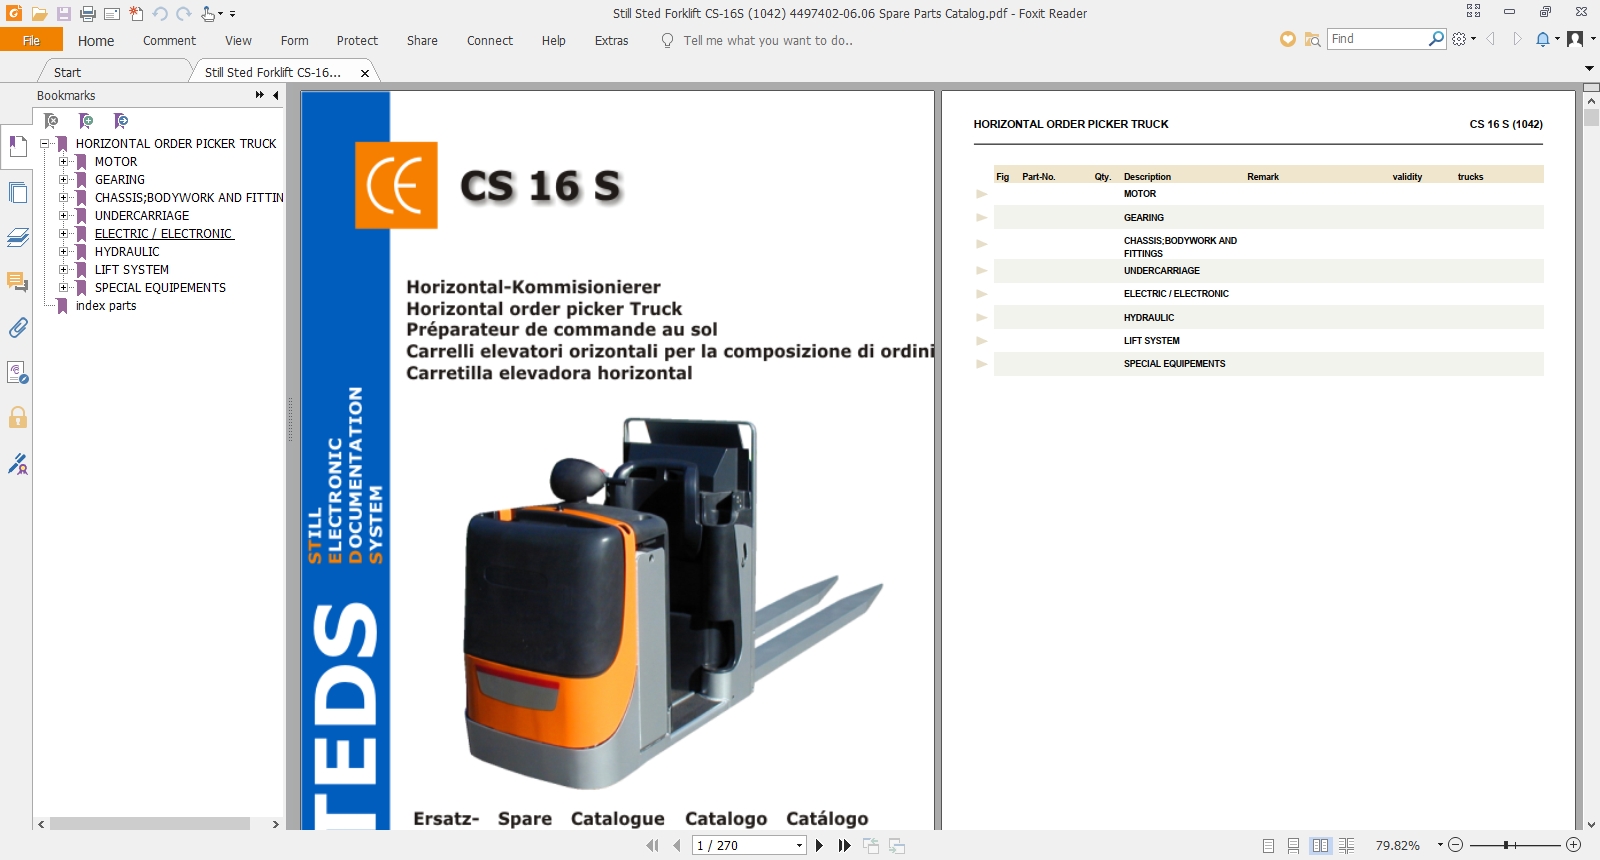Open the Bookmarks navigation panel icon
This screenshot has height=860, width=1600.
coord(17,147)
